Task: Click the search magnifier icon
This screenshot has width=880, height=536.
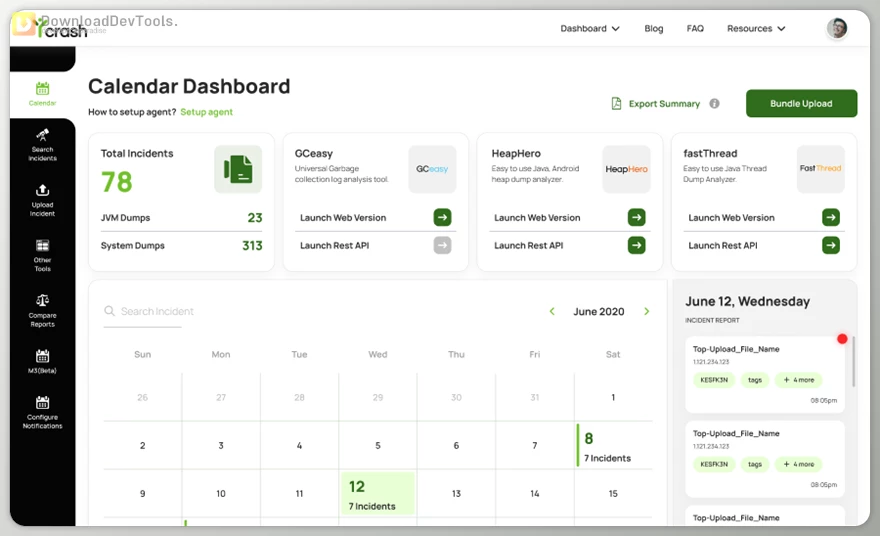Action: pos(109,311)
